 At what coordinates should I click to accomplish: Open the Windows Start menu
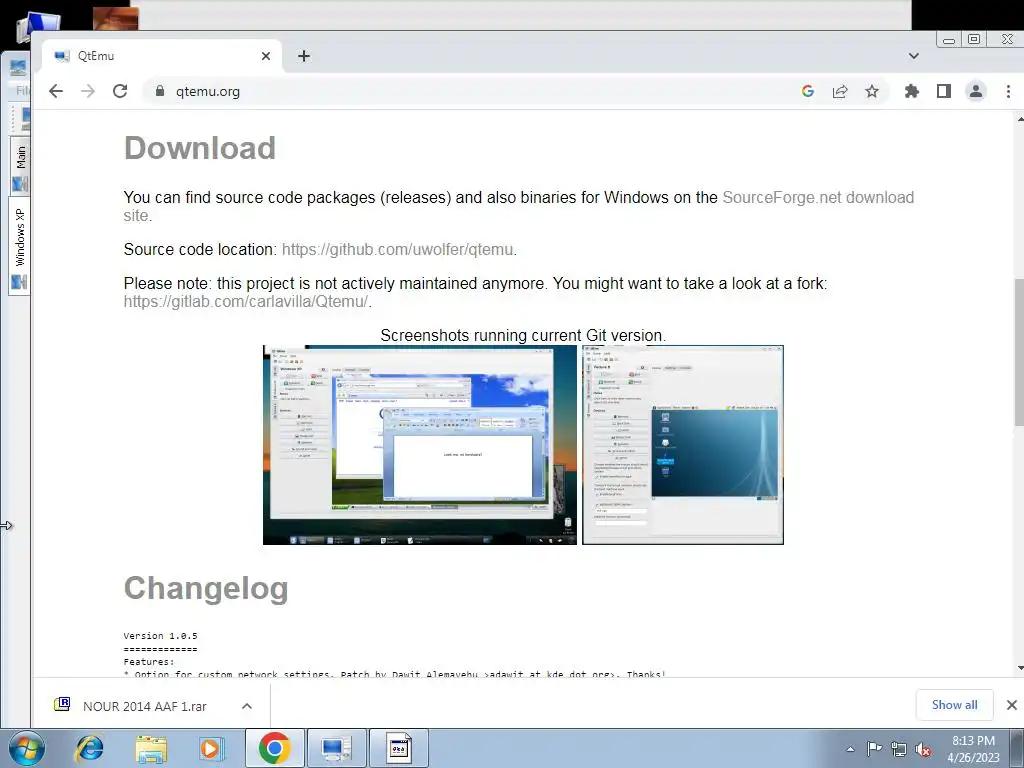(x=27, y=748)
